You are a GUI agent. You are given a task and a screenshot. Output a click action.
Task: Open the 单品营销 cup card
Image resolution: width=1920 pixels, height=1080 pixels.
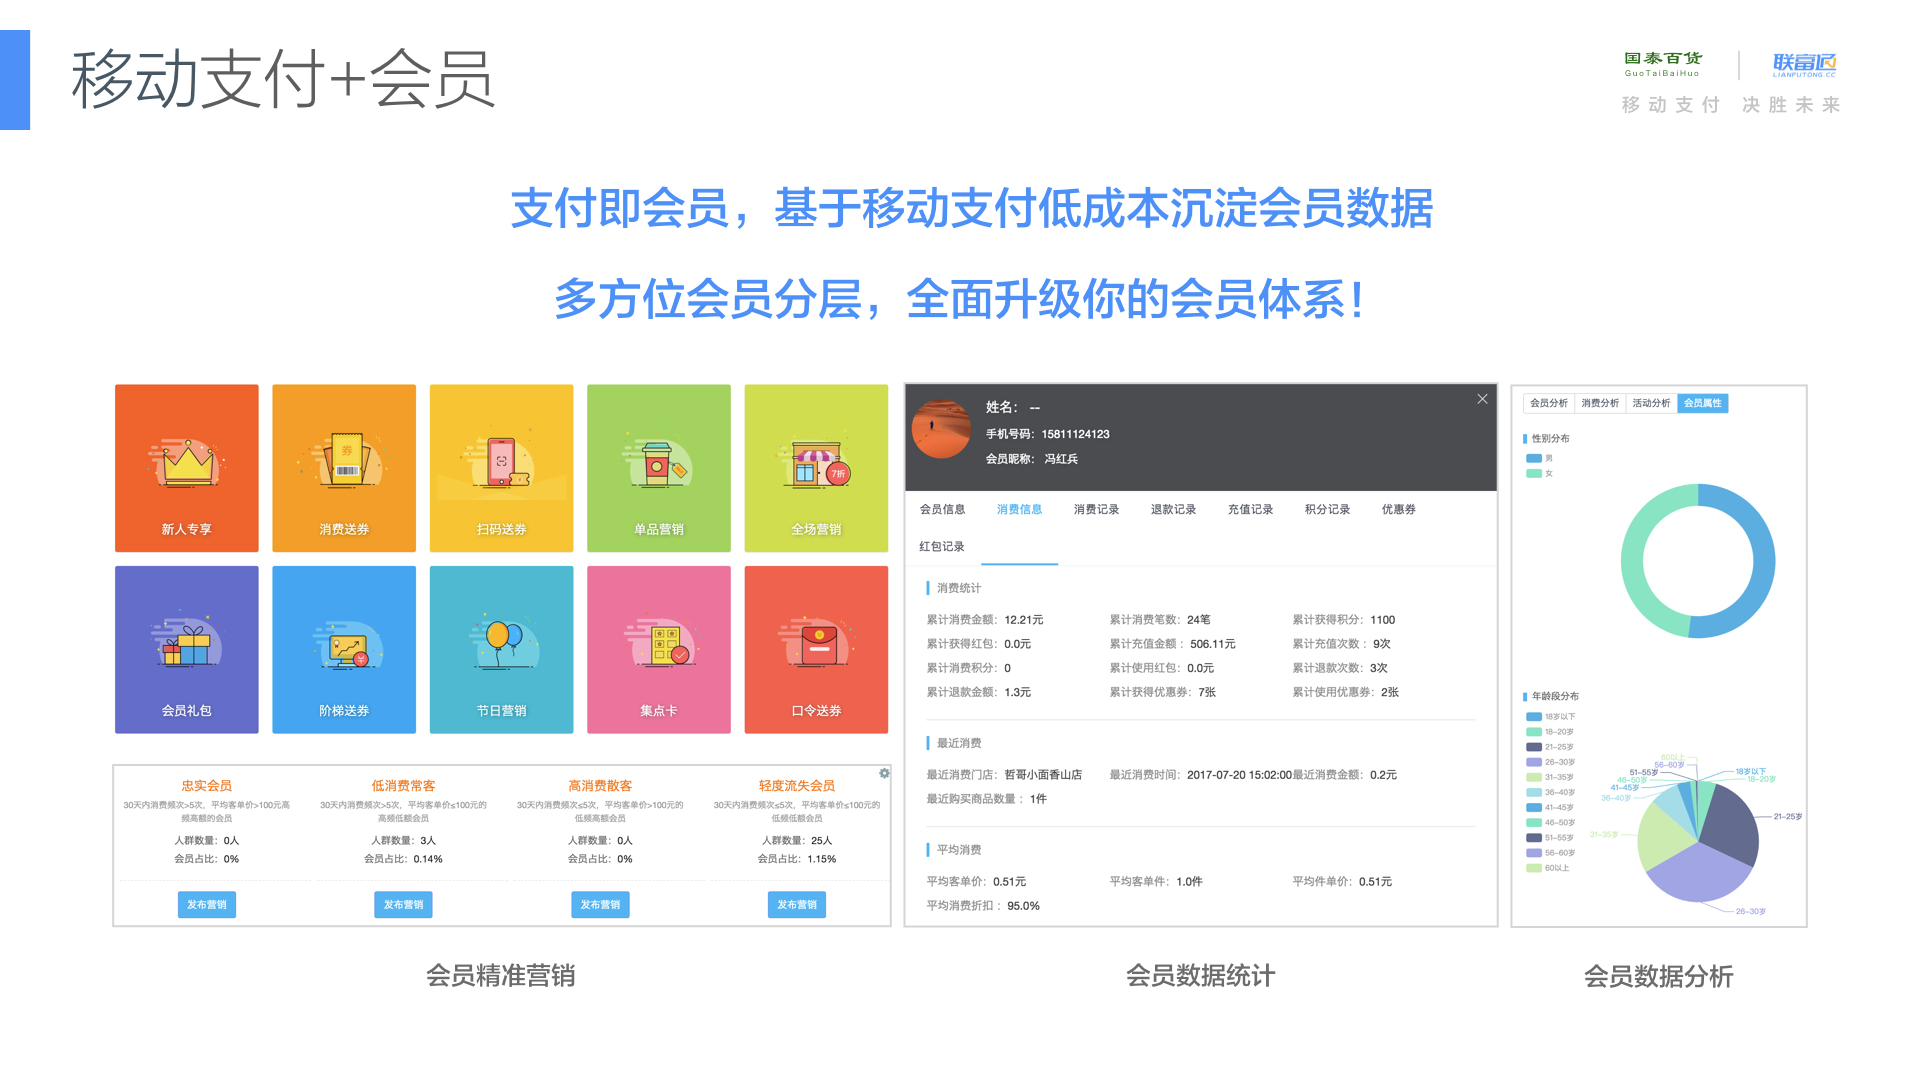[659, 468]
